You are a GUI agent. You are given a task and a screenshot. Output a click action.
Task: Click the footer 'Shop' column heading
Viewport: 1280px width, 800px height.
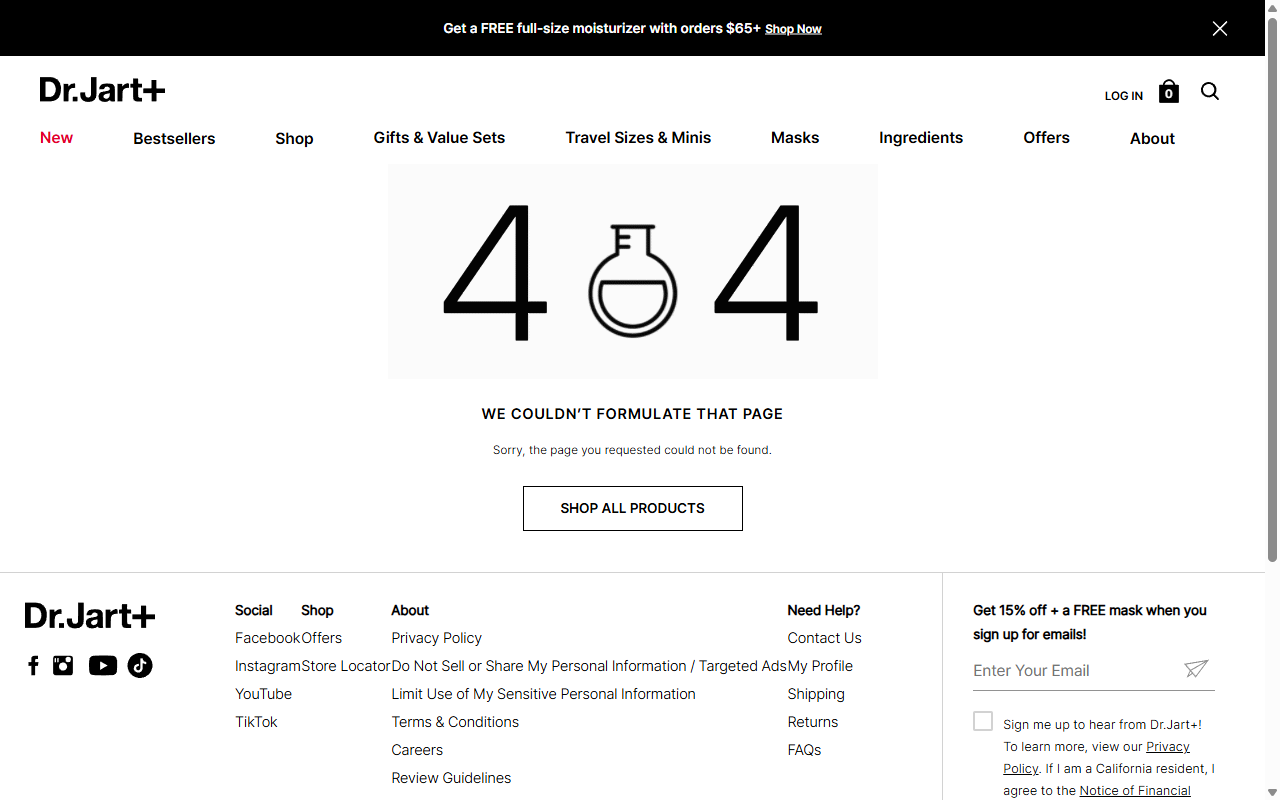[317, 610]
